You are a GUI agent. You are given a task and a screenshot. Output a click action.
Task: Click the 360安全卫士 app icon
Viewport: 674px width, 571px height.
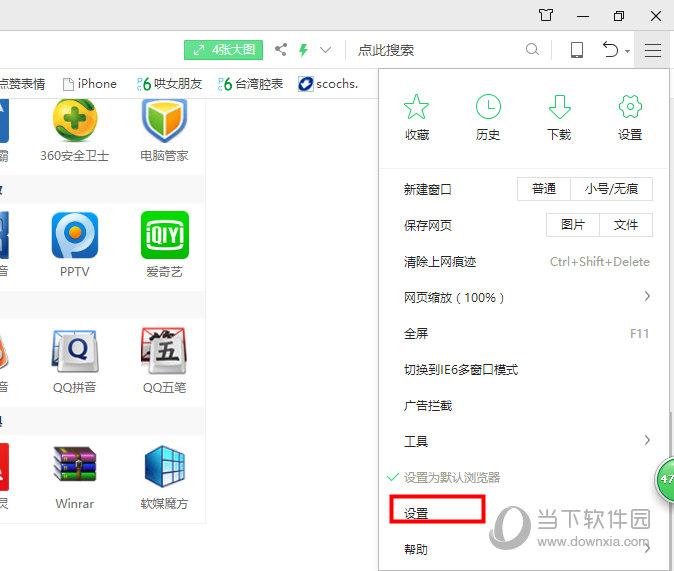pyautogui.click(x=75, y=120)
